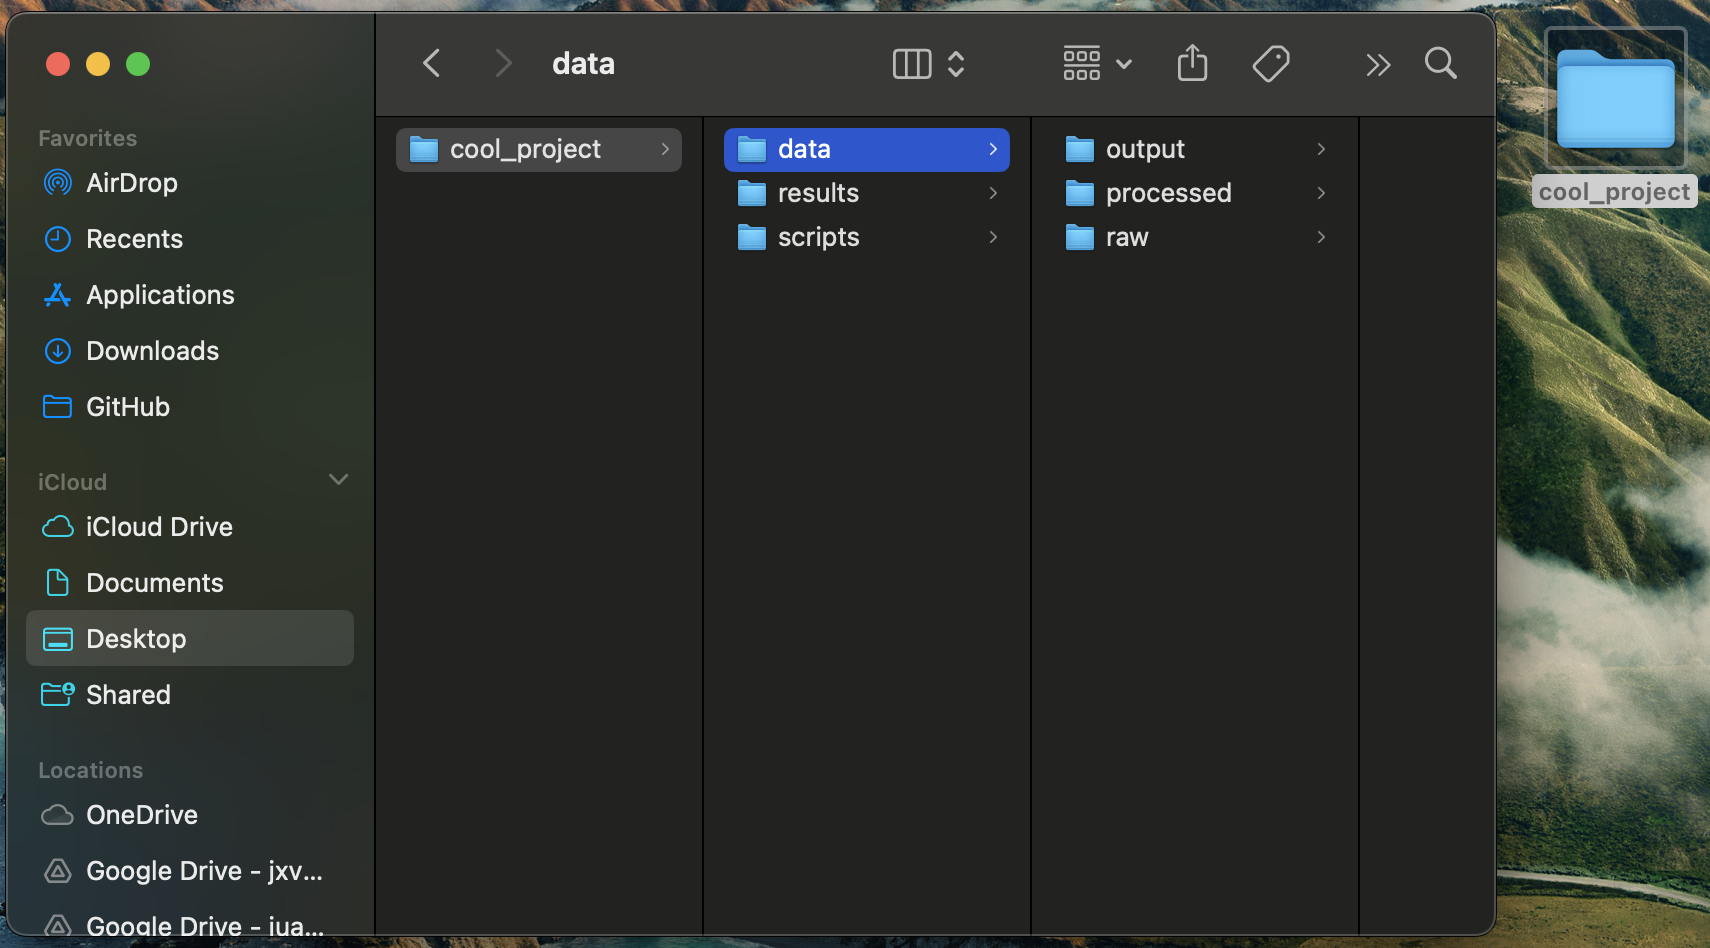1710x948 pixels.
Task: Open the processed folder
Action: (1168, 193)
